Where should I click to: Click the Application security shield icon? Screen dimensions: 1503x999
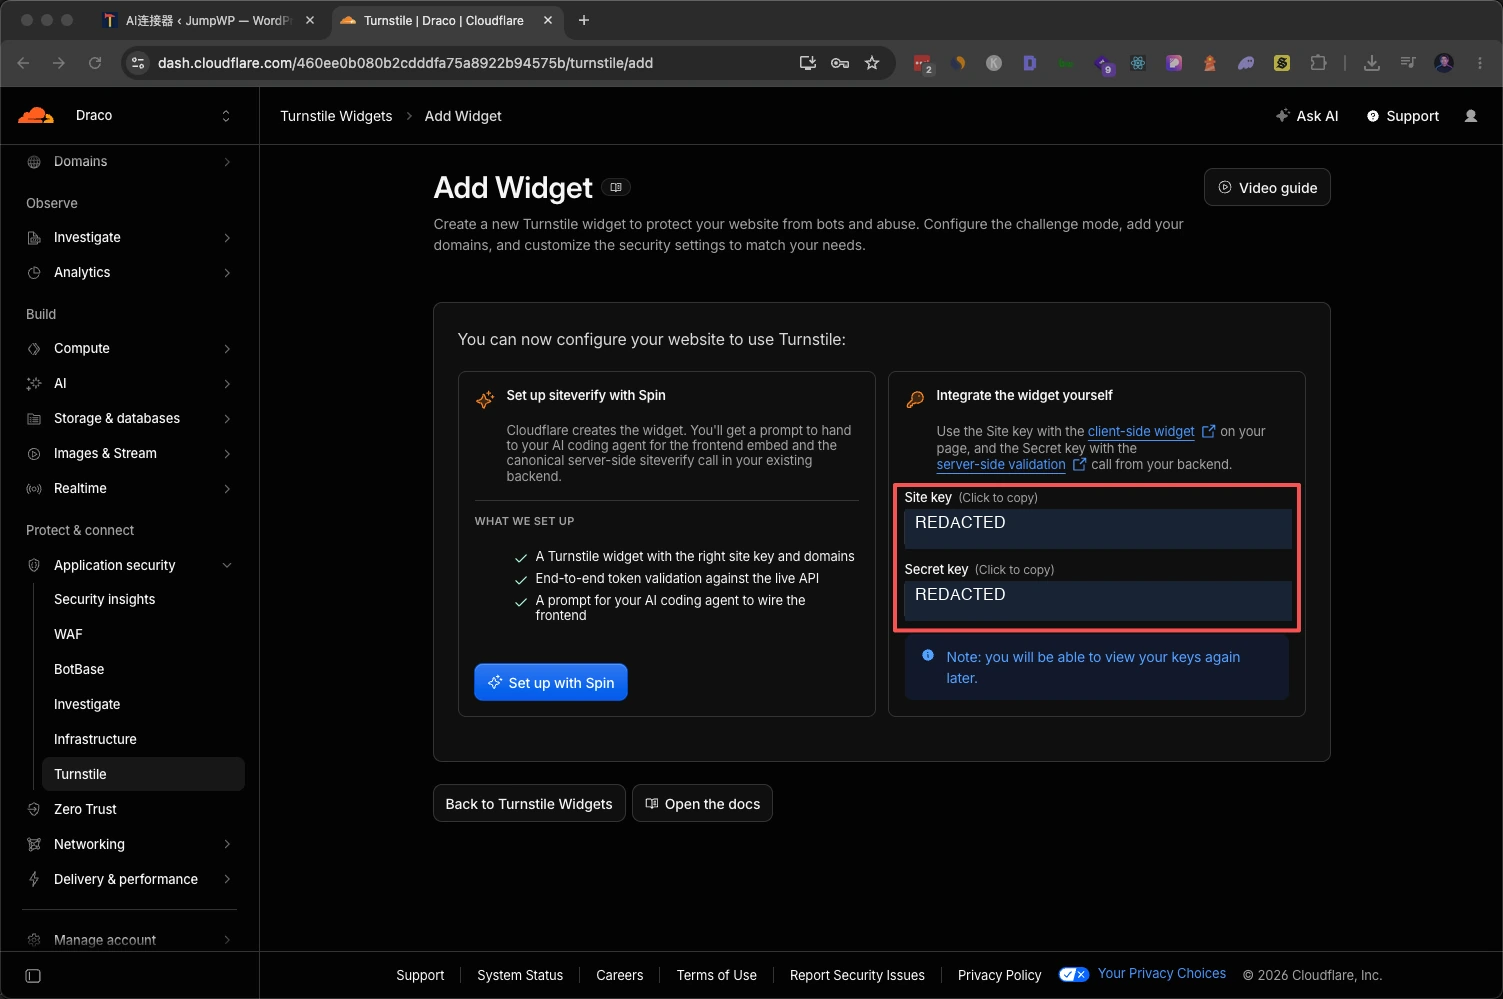(x=34, y=565)
